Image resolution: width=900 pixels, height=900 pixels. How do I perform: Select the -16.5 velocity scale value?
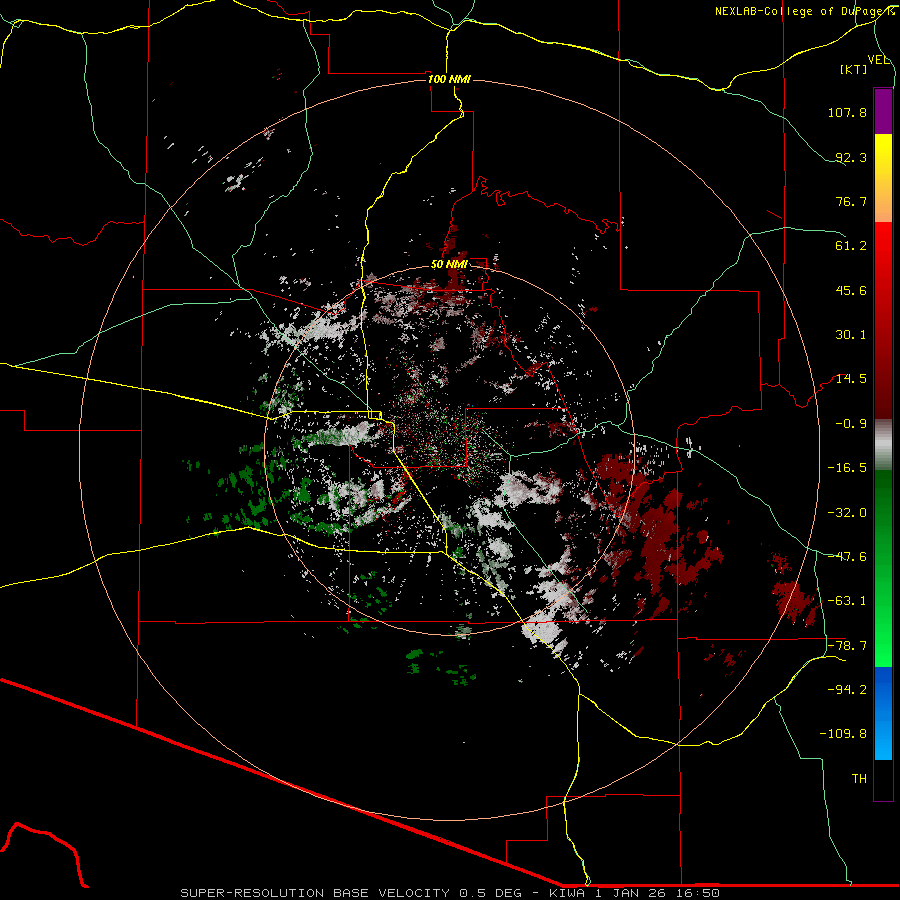[x=847, y=468]
